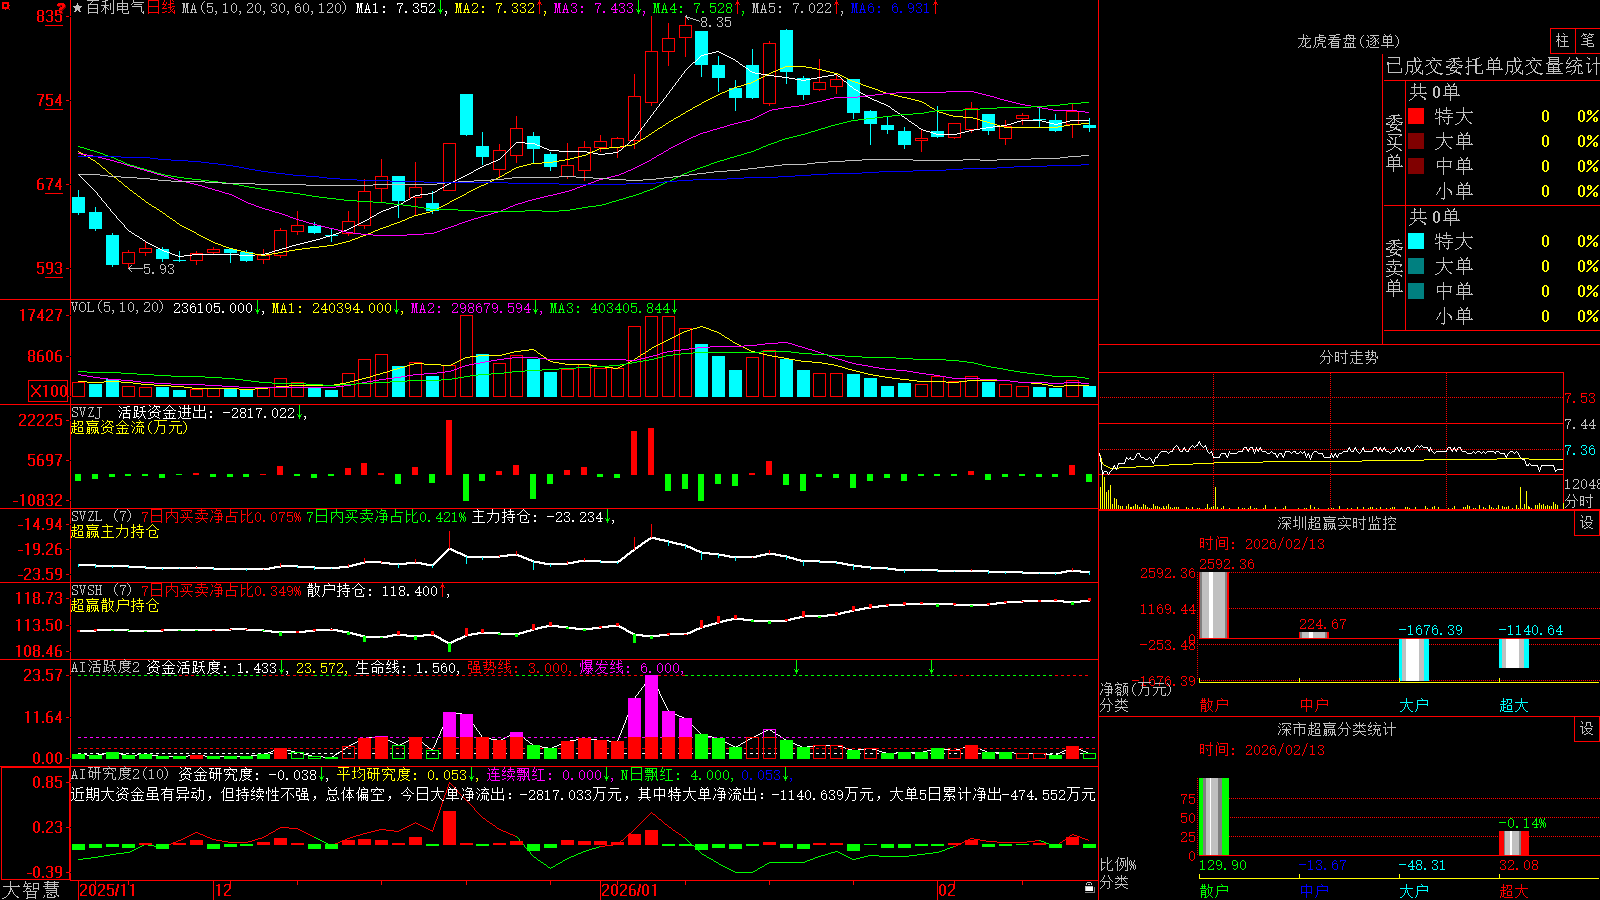Viewport: 1600px width, 900px height.
Task: Click the 龙虎看盘(逐单) panel title
Action: [1348, 41]
